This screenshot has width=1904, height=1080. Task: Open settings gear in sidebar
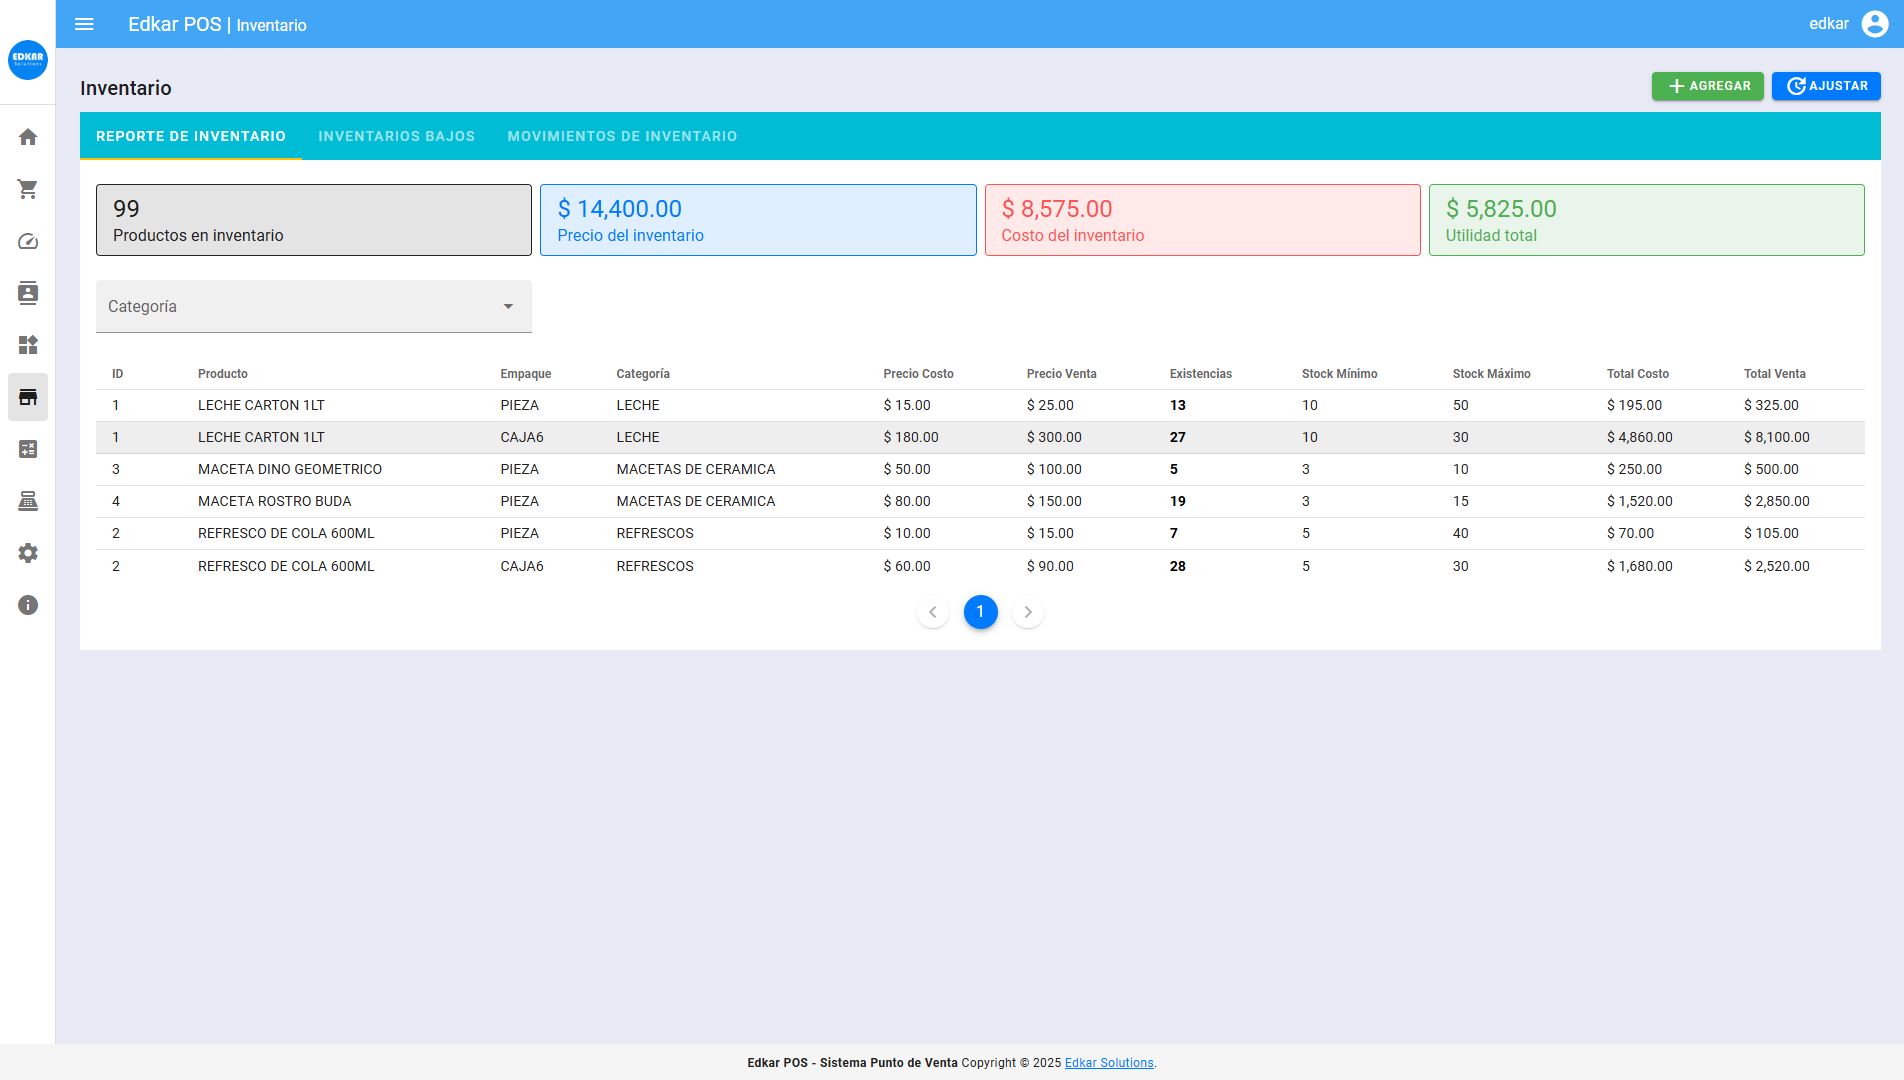click(28, 553)
